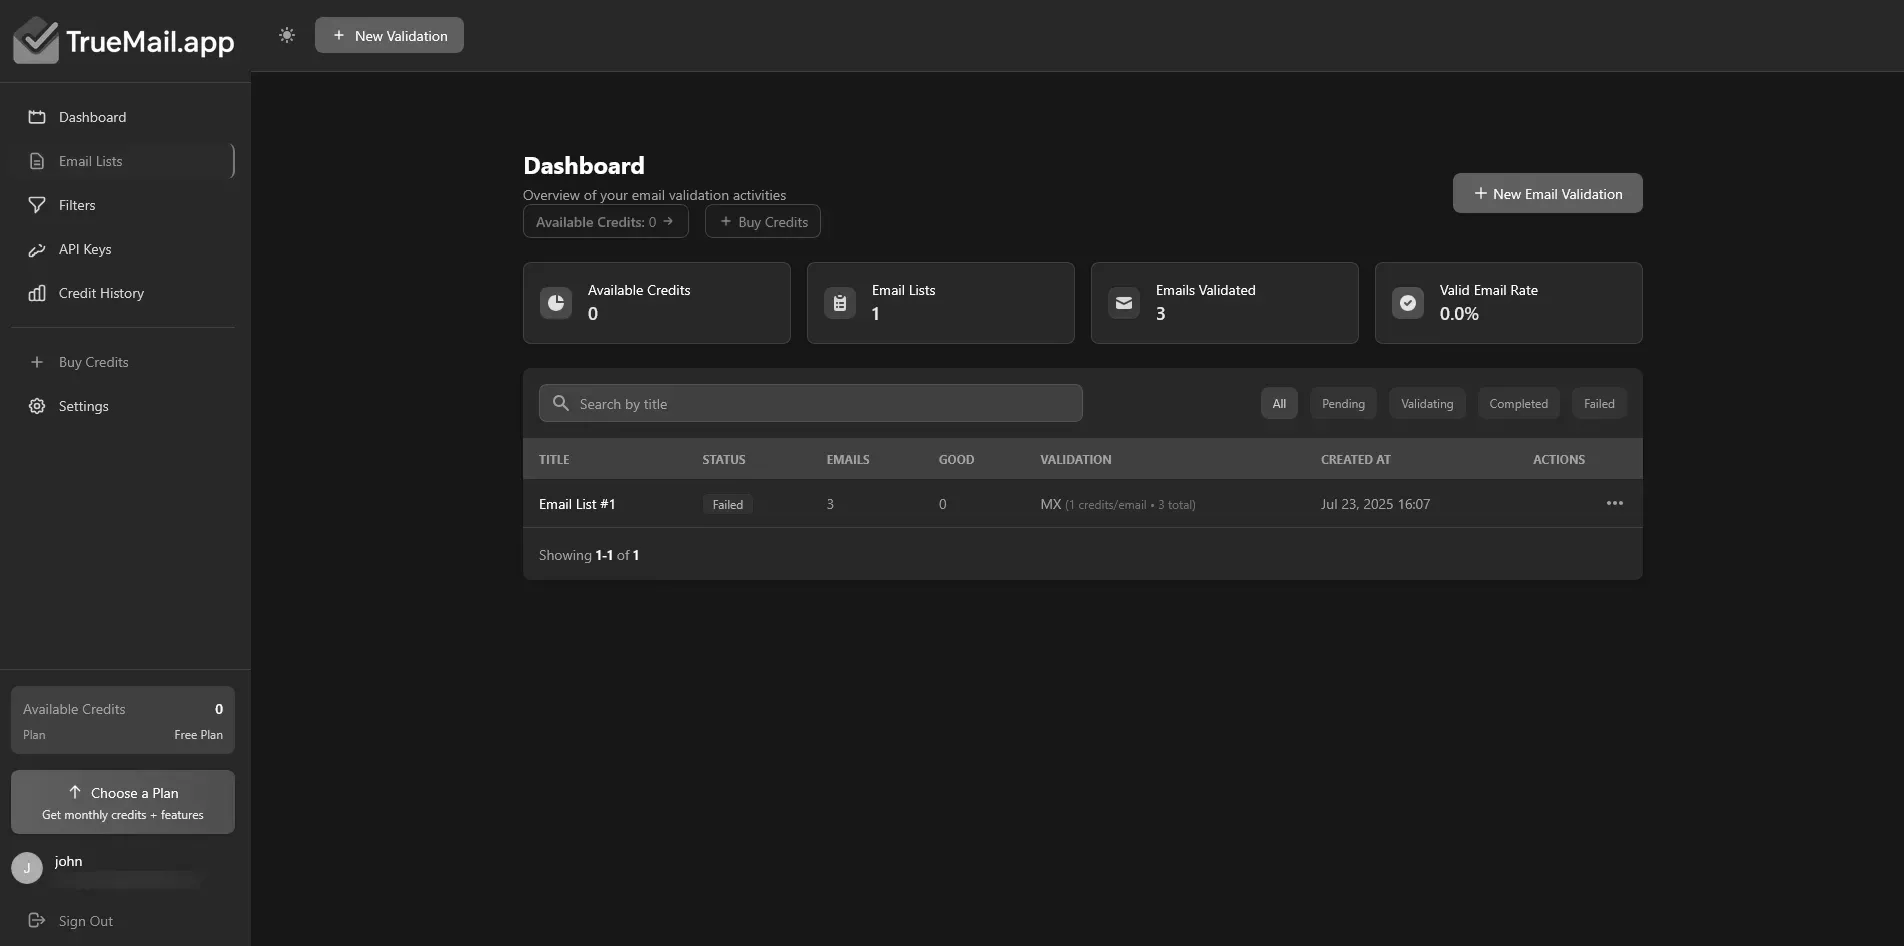
Task: Click the Available Credits sidebar panel
Action: pyautogui.click(x=123, y=720)
